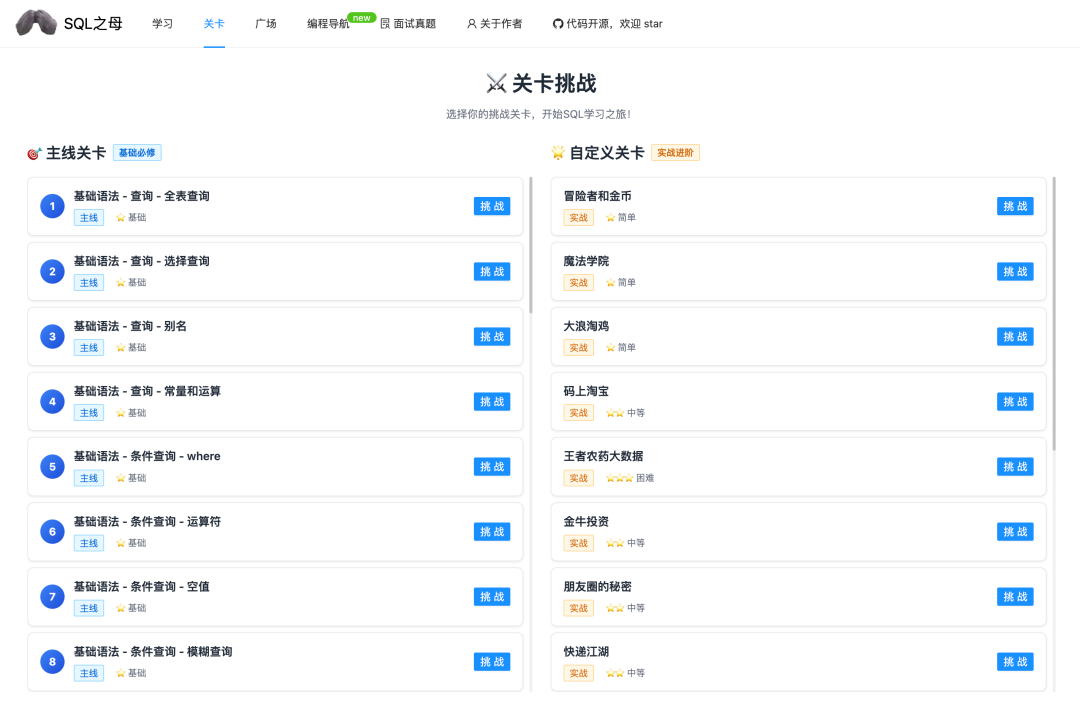Click the trophy icon beside 自定义关卡
Screen dimensions: 1080x702
pyautogui.click(x=560, y=153)
